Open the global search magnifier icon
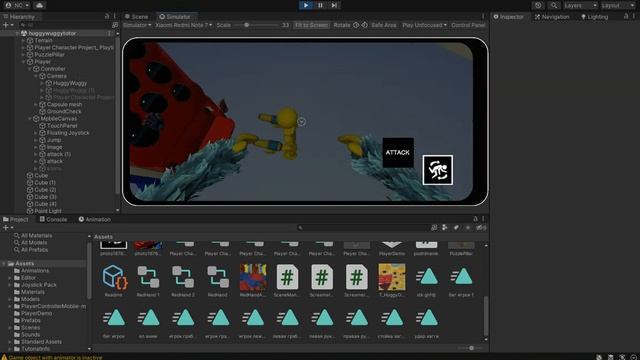 click(553, 5)
